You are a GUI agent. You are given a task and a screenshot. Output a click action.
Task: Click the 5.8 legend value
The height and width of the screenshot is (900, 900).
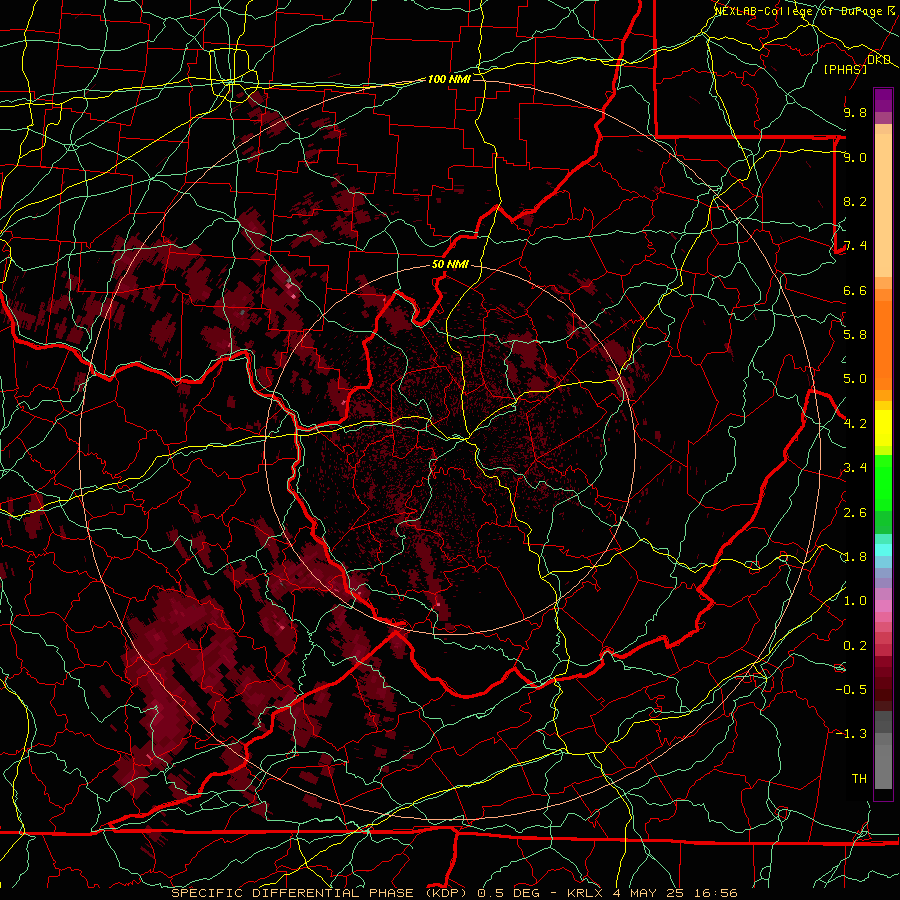click(x=855, y=335)
